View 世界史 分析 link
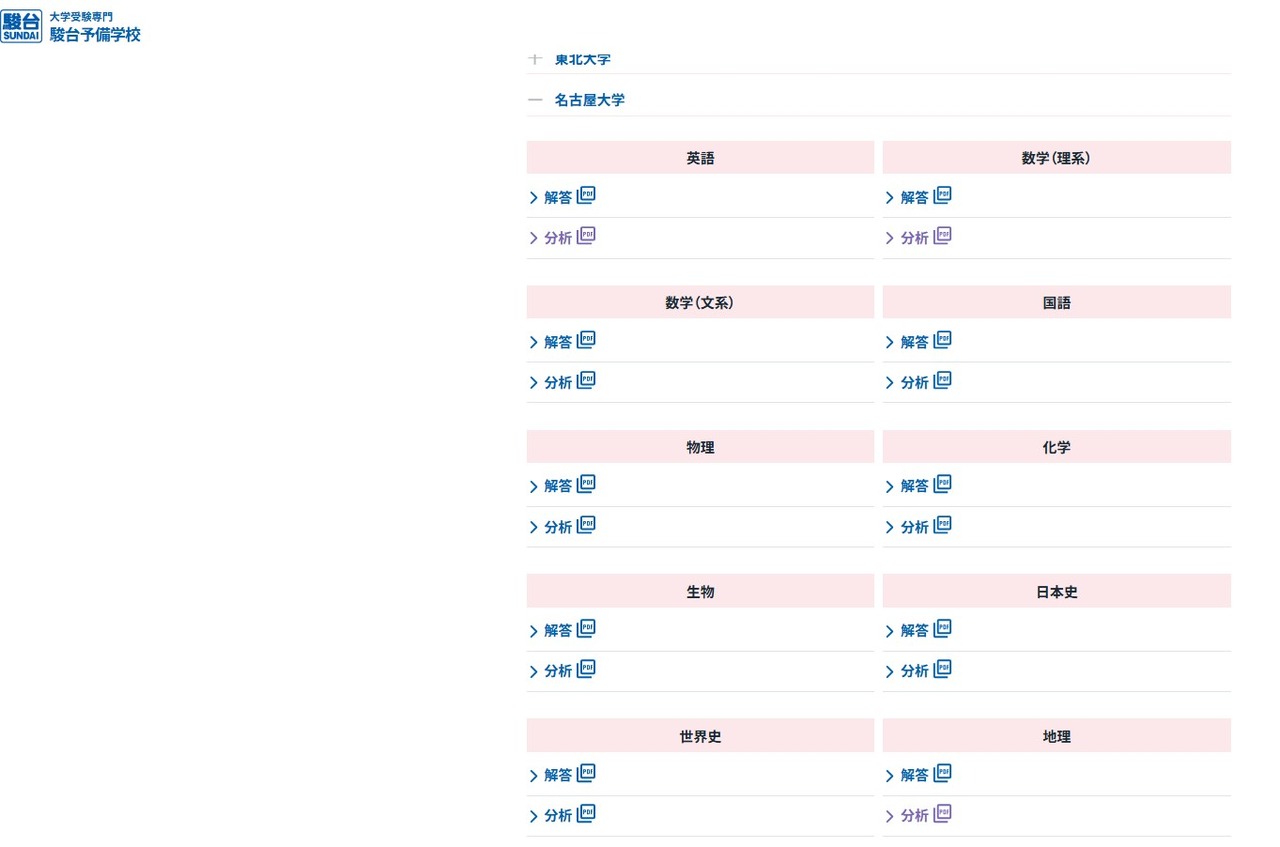 [x=557, y=816]
